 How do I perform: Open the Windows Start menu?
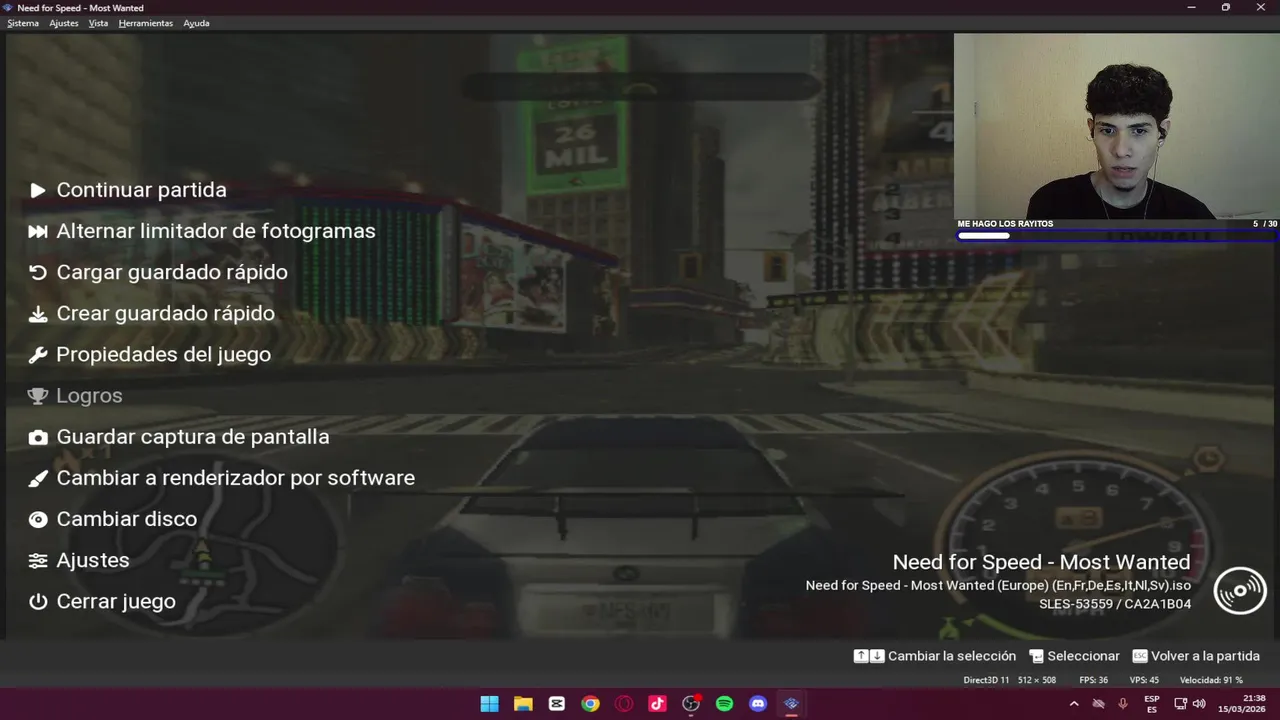(489, 704)
